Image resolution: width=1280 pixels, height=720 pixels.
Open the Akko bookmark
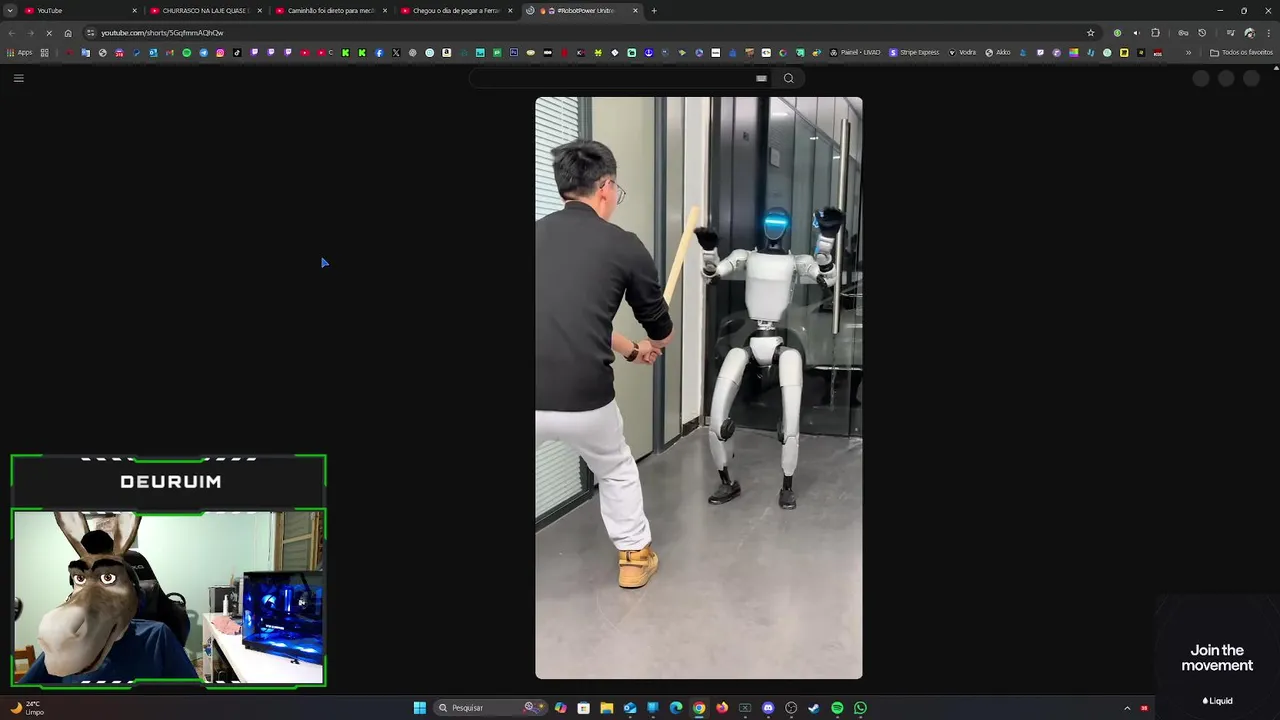998,52
